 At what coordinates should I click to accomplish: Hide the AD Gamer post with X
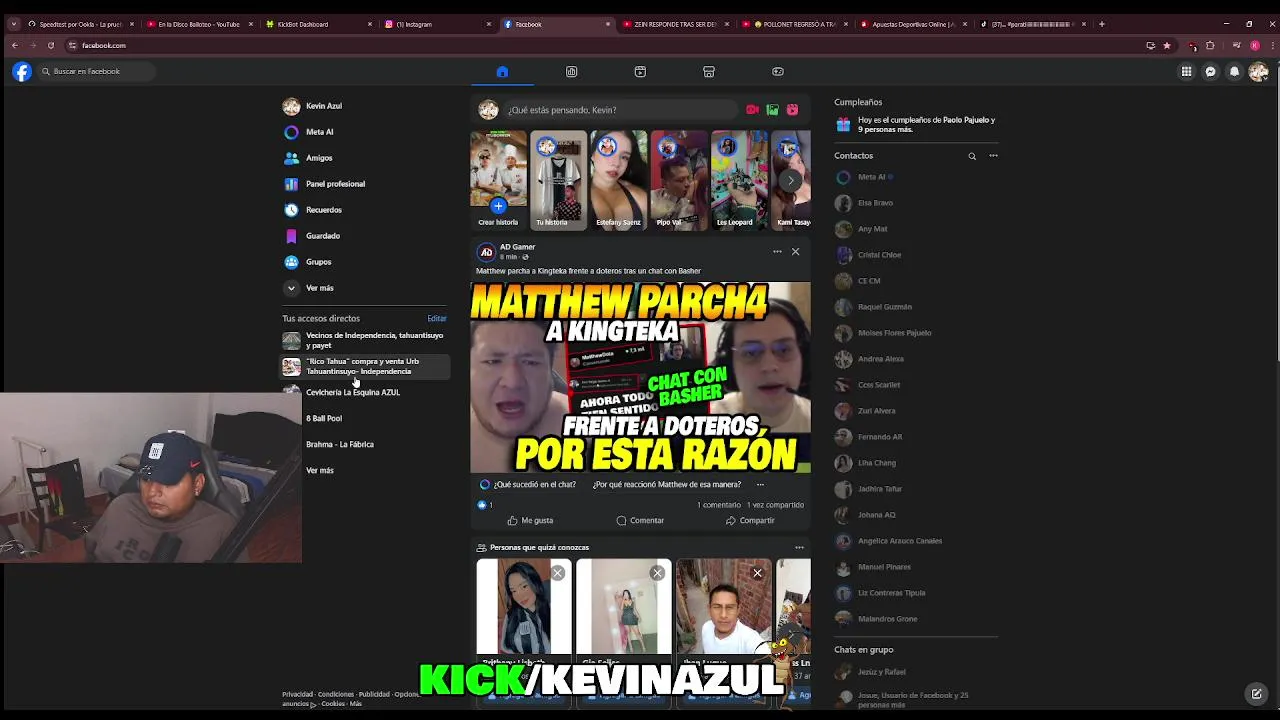(x=795, y=252)
